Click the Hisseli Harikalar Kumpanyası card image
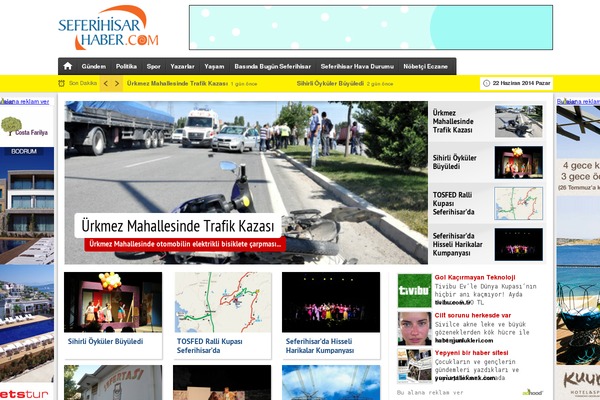Viewport: 600px width, 400px height. click(331, 302)
